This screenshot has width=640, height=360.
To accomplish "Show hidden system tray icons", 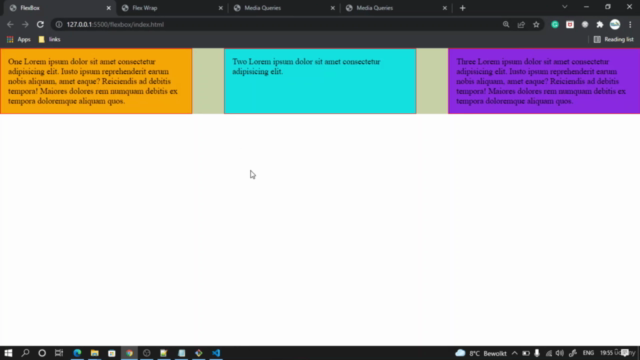I will 515,353.
